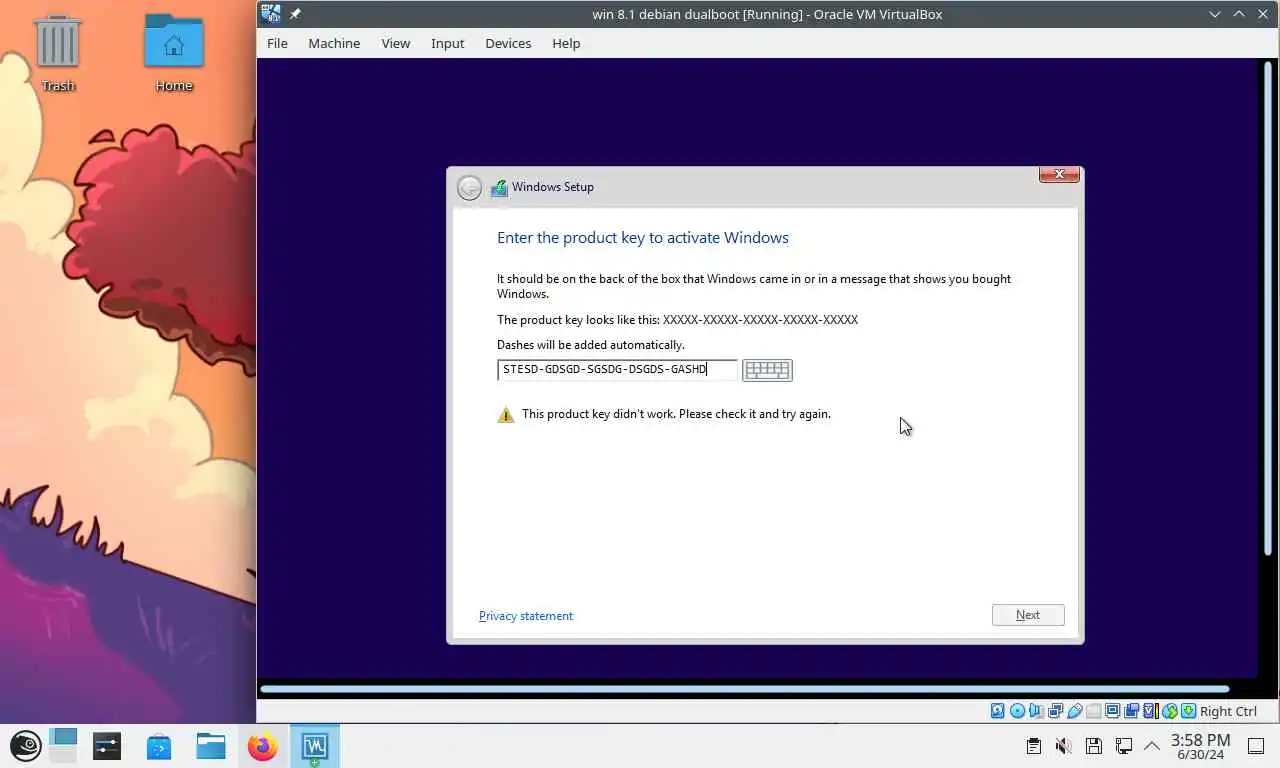Screen dimensions: 1280x768
Task: Minimize the VirtualBox window
Action: 1215,14
